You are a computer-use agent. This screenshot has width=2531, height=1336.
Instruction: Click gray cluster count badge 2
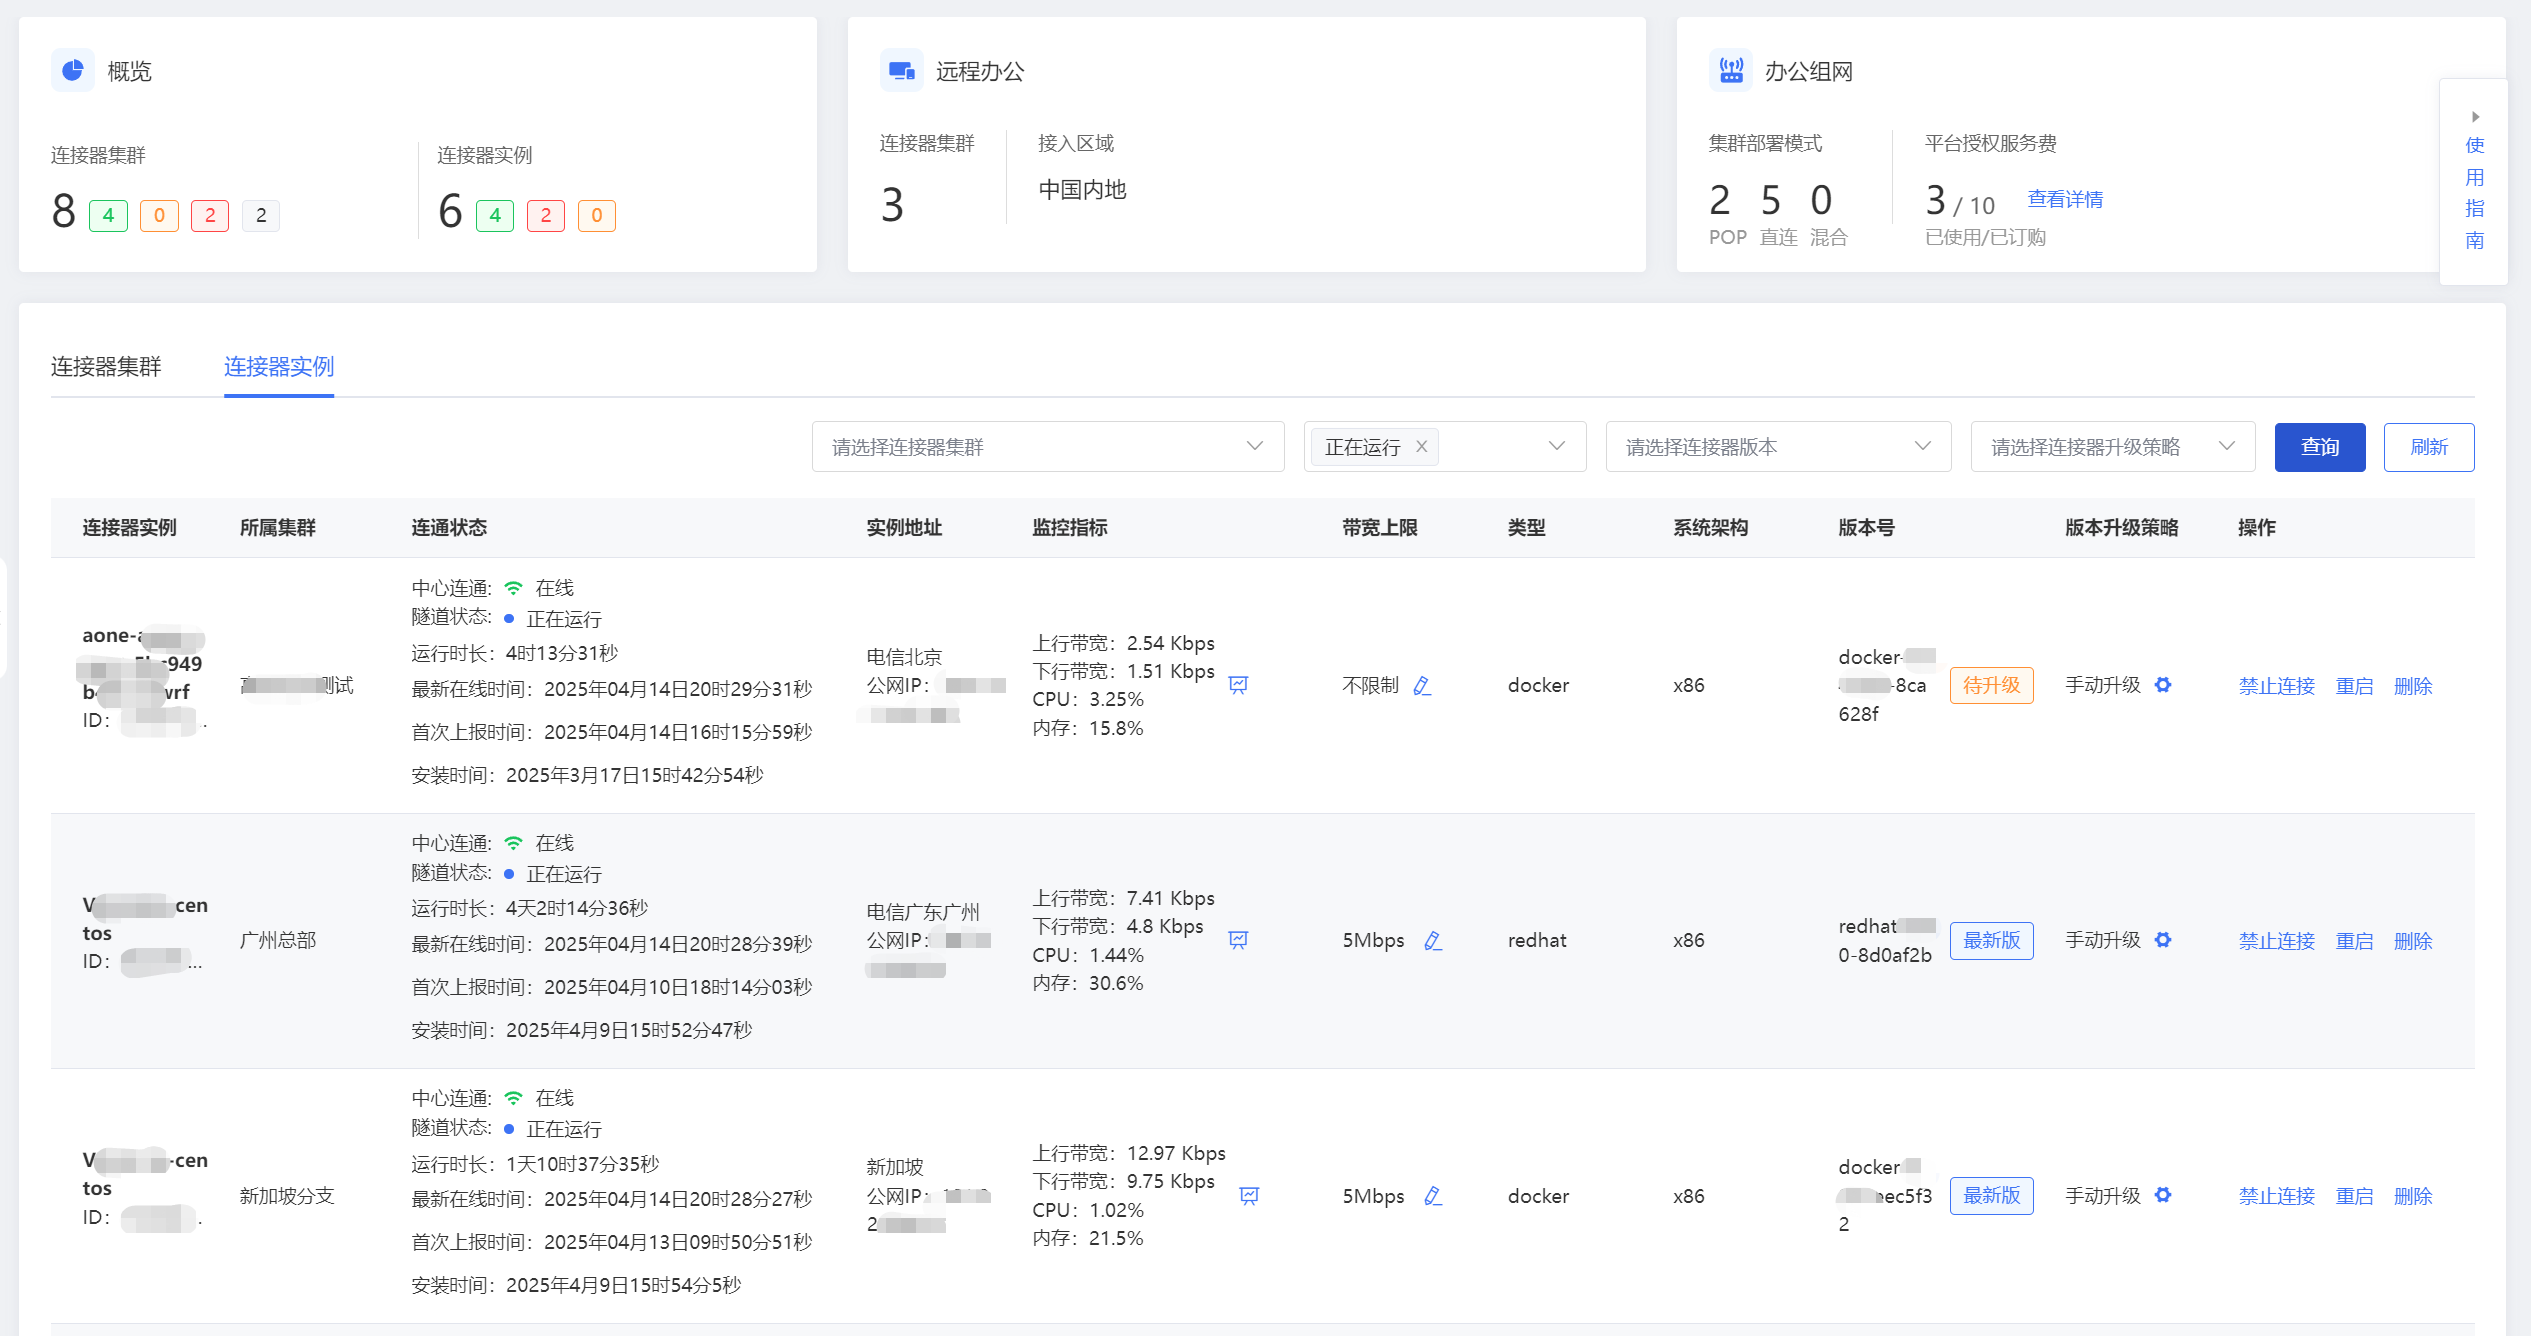pos(261,215)
